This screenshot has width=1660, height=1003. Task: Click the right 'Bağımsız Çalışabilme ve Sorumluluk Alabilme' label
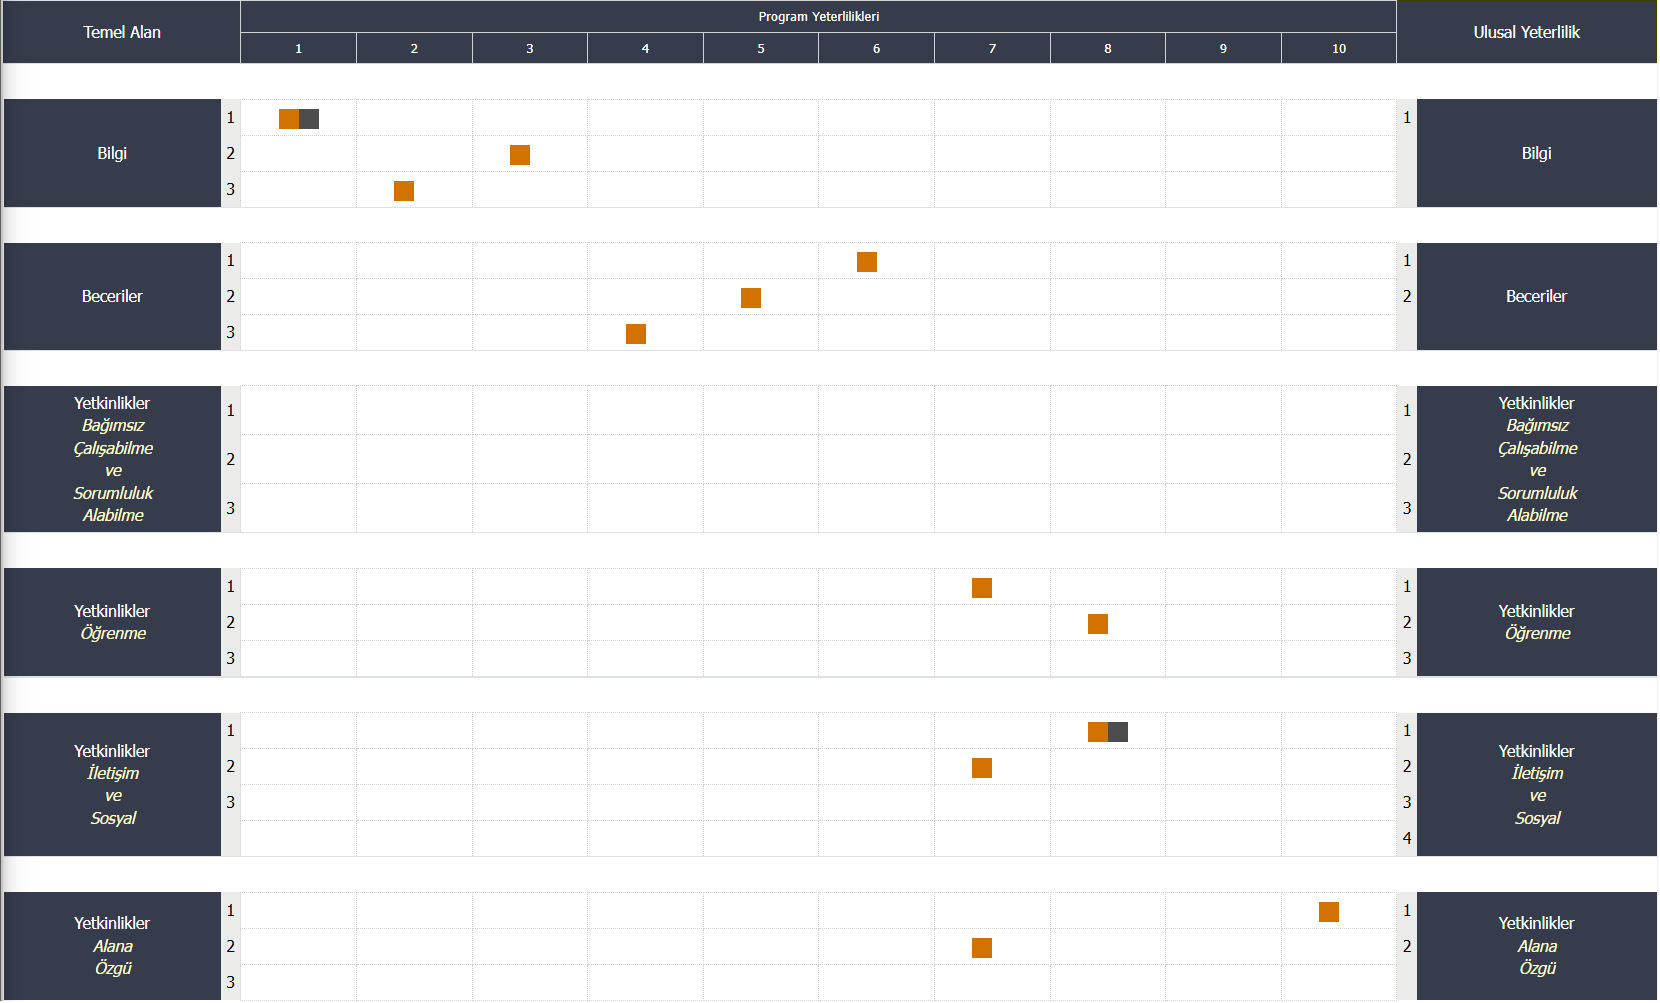coord(1537,459)
